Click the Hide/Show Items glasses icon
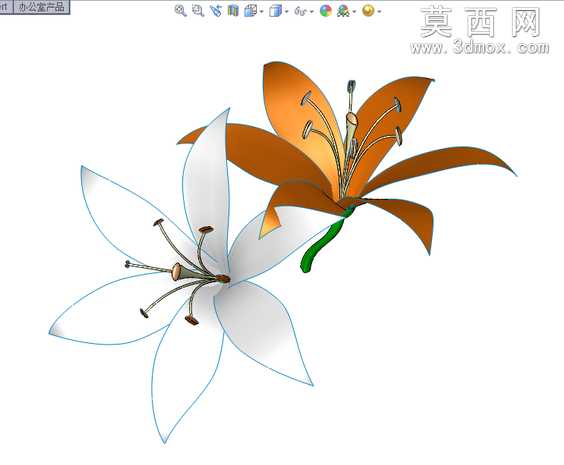Image resolution: width=564 pixels, height=465 pixels. point(300,12)
